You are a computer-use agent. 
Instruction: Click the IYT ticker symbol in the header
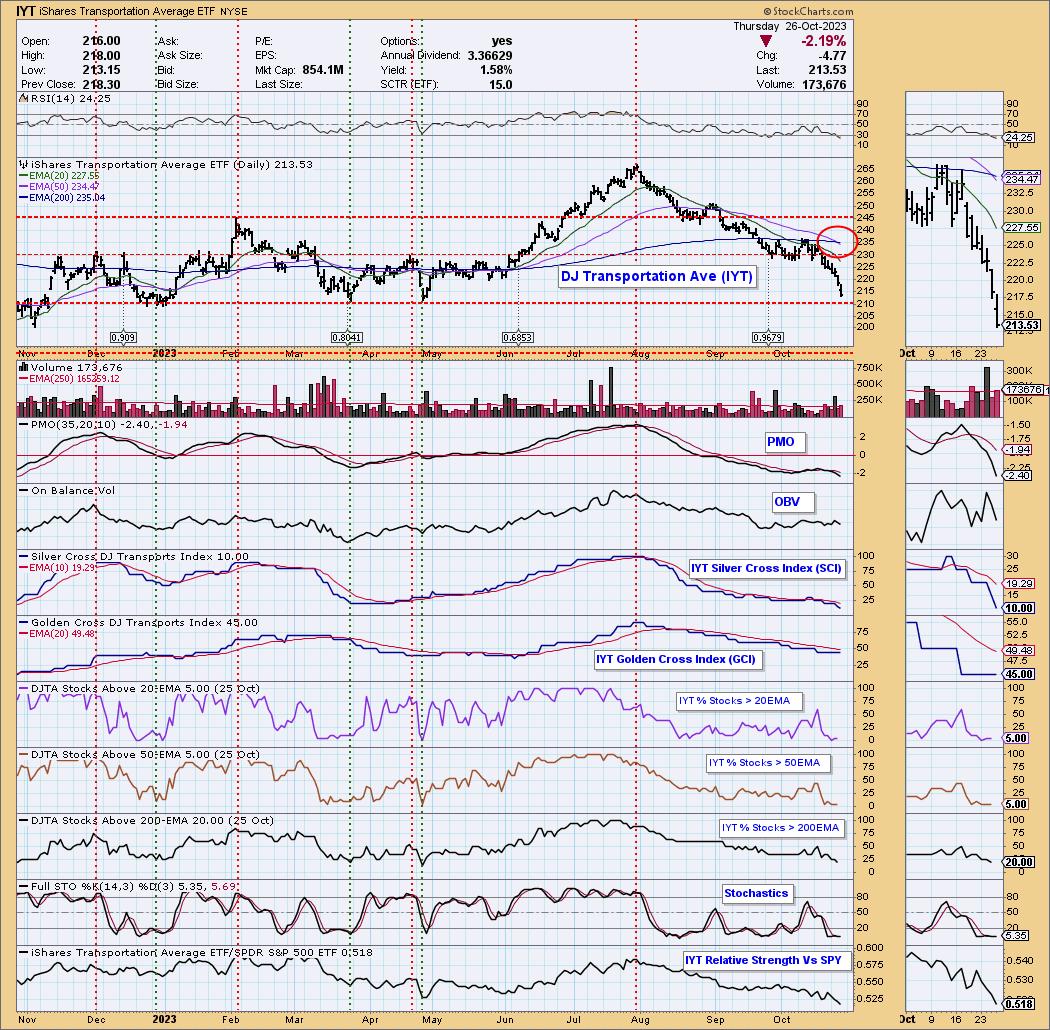[x=25, y=11]
